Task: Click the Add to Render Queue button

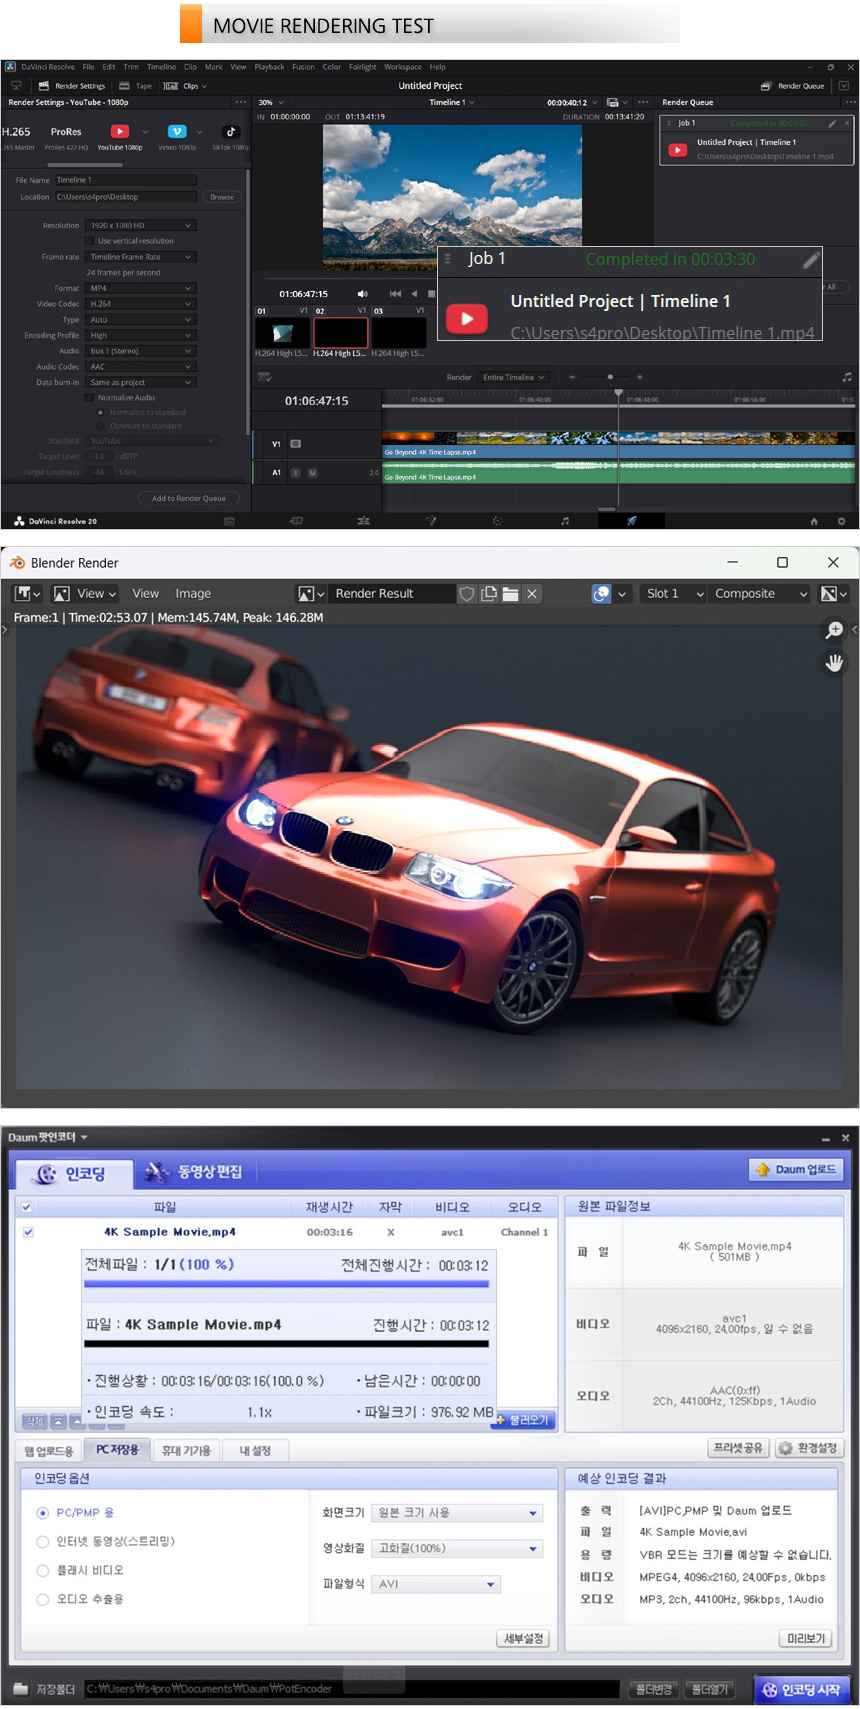Action: [188, 498]
